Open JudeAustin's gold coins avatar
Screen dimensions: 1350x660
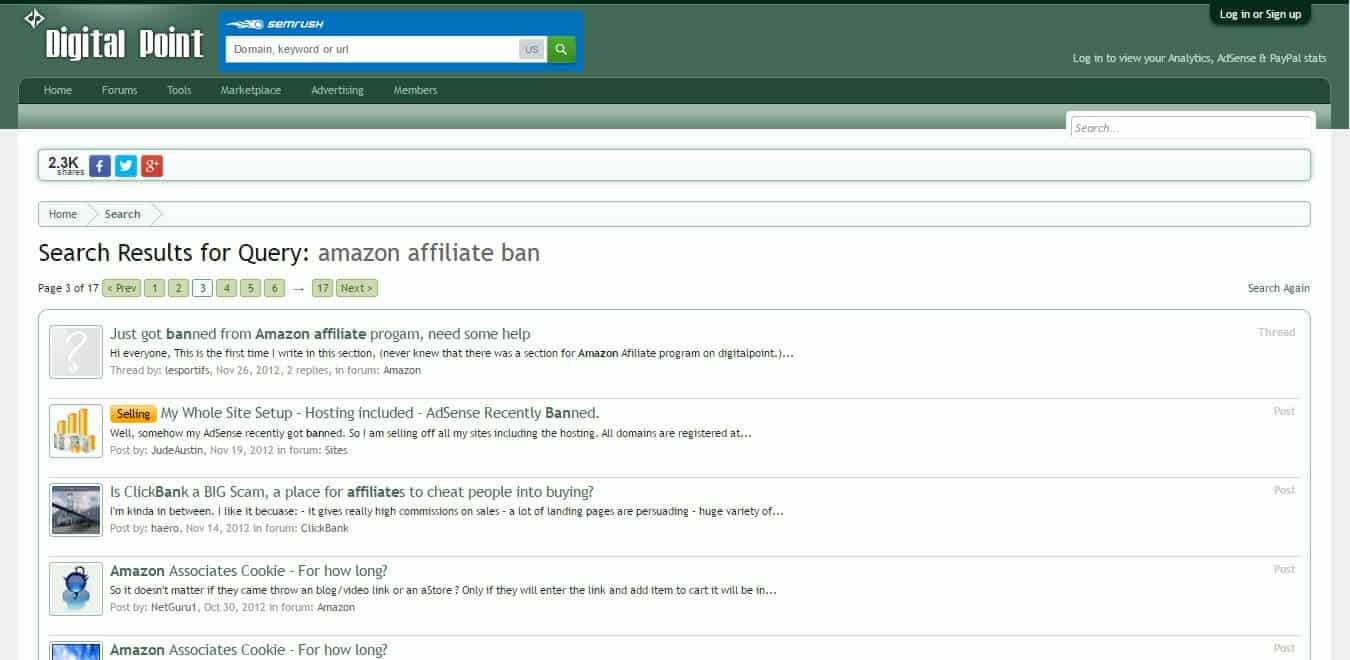click(76, 431)
